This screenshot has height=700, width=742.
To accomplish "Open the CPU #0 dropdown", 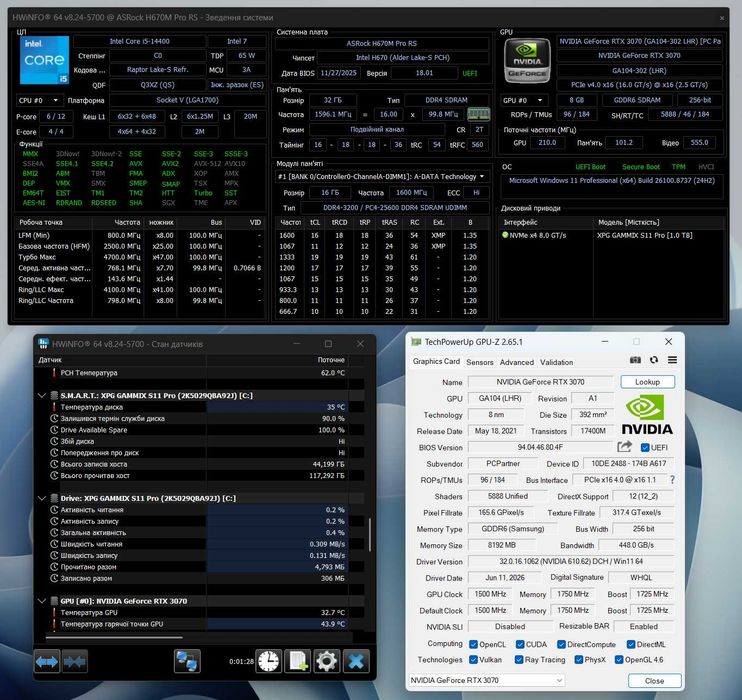I will 39,100.
